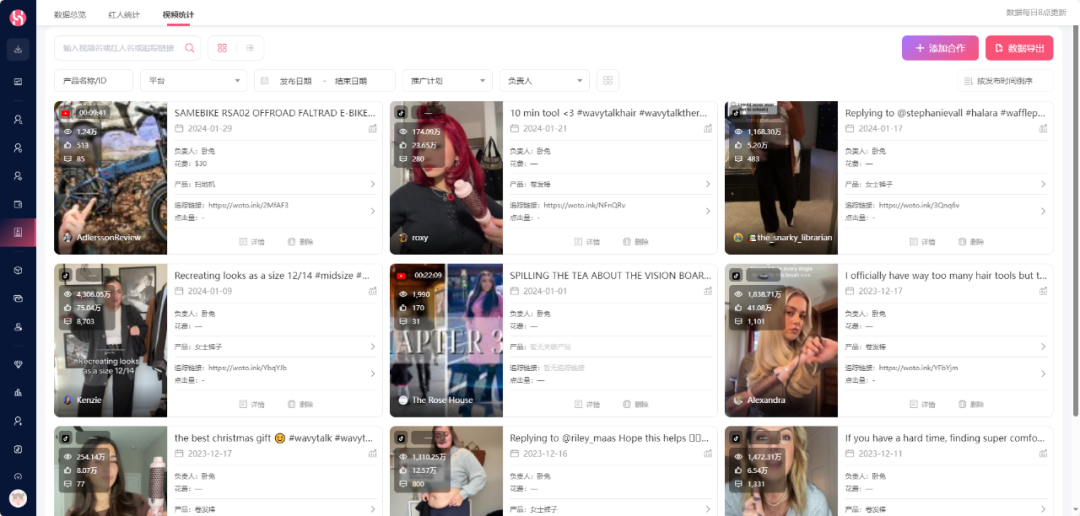The height and width of the screenshot is (516, 1080).
Task: Click the highlighted report icon in the sidebar
Action: [x=18, y=232]
